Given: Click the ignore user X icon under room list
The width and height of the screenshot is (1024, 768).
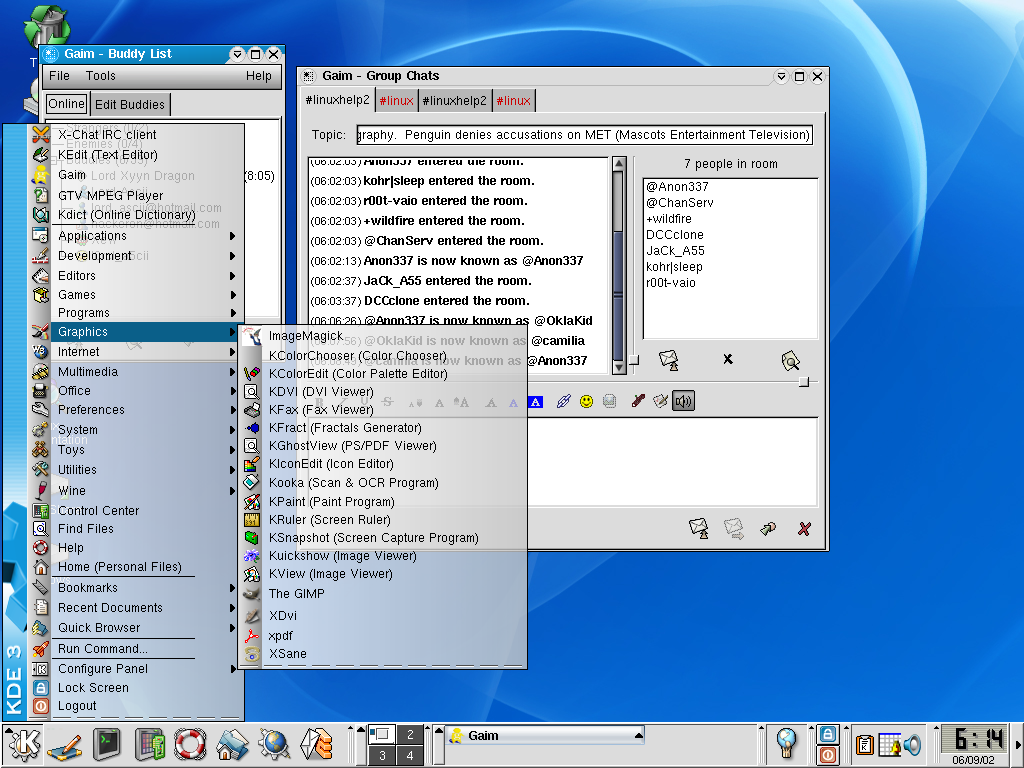Looking at the screenshot, I should (728, 359).
